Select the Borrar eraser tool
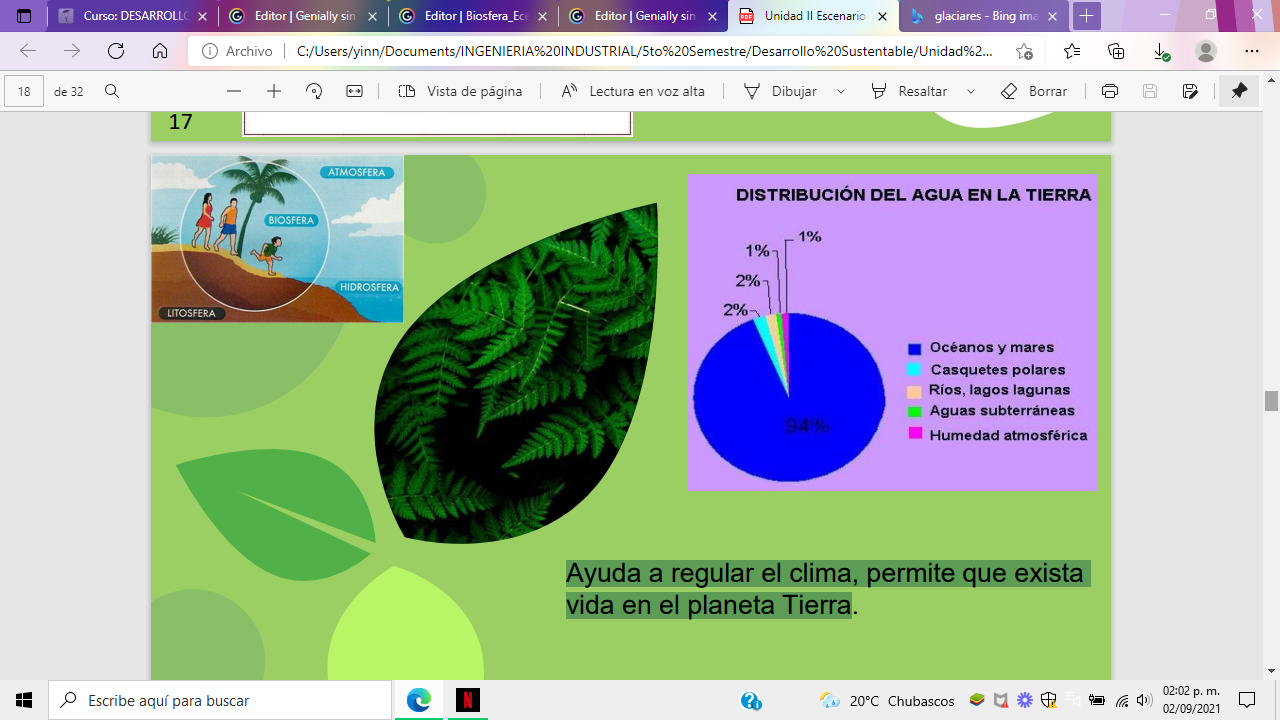This screenshot has width=1280, height=720. (x=1034, y=91)
